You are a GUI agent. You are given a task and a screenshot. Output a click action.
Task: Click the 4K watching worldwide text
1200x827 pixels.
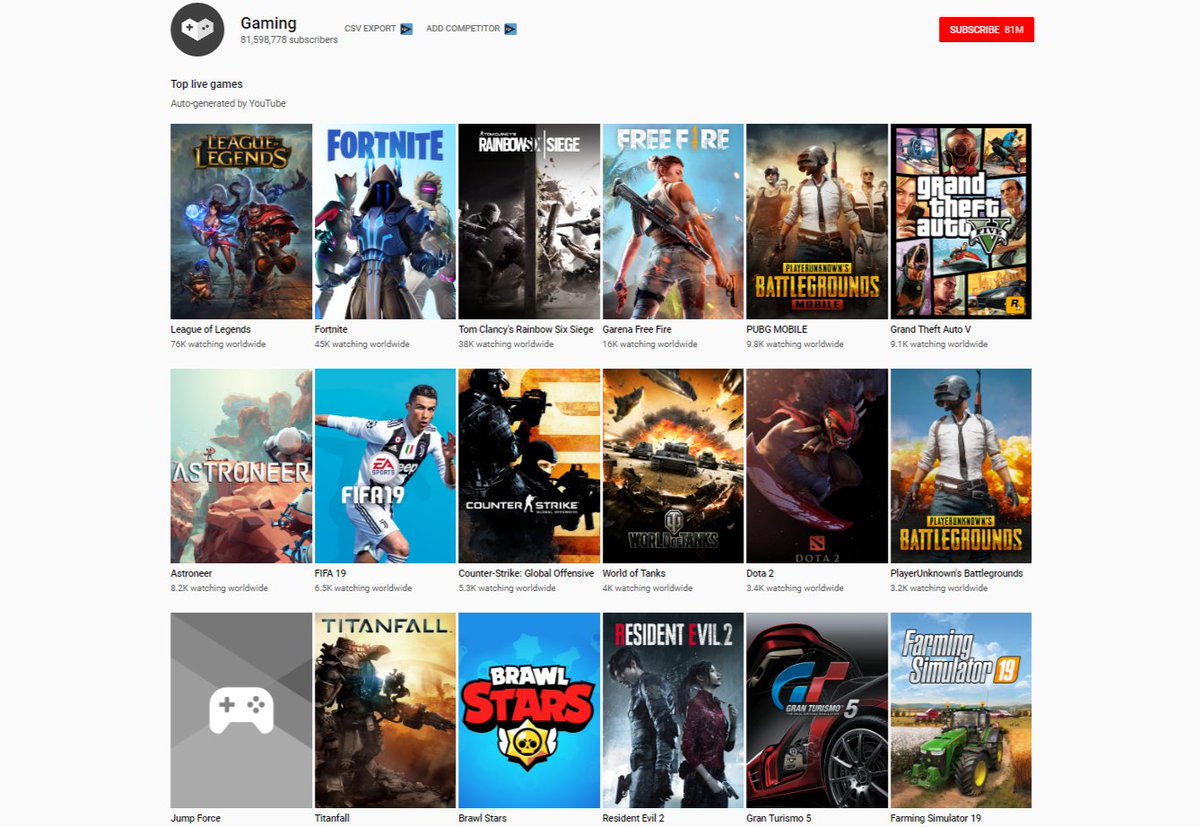tap(648, 589)
